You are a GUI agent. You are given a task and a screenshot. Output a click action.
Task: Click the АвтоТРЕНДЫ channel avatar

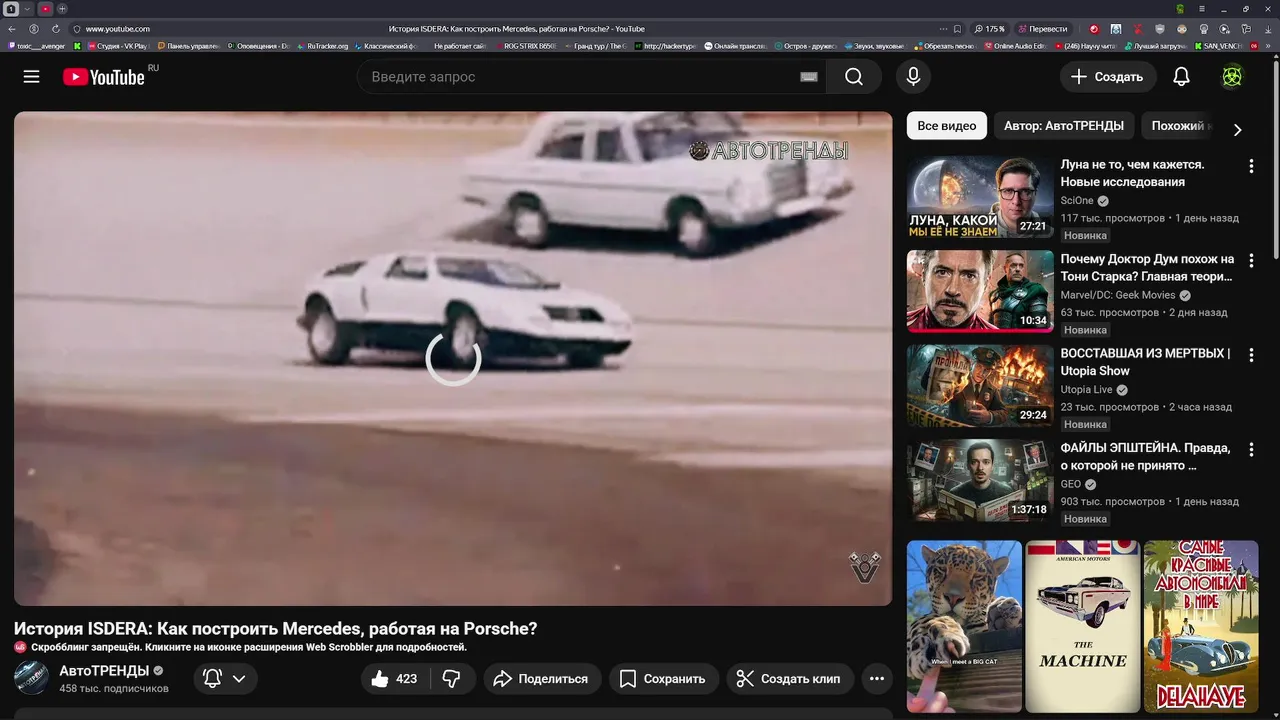point(31,678)
